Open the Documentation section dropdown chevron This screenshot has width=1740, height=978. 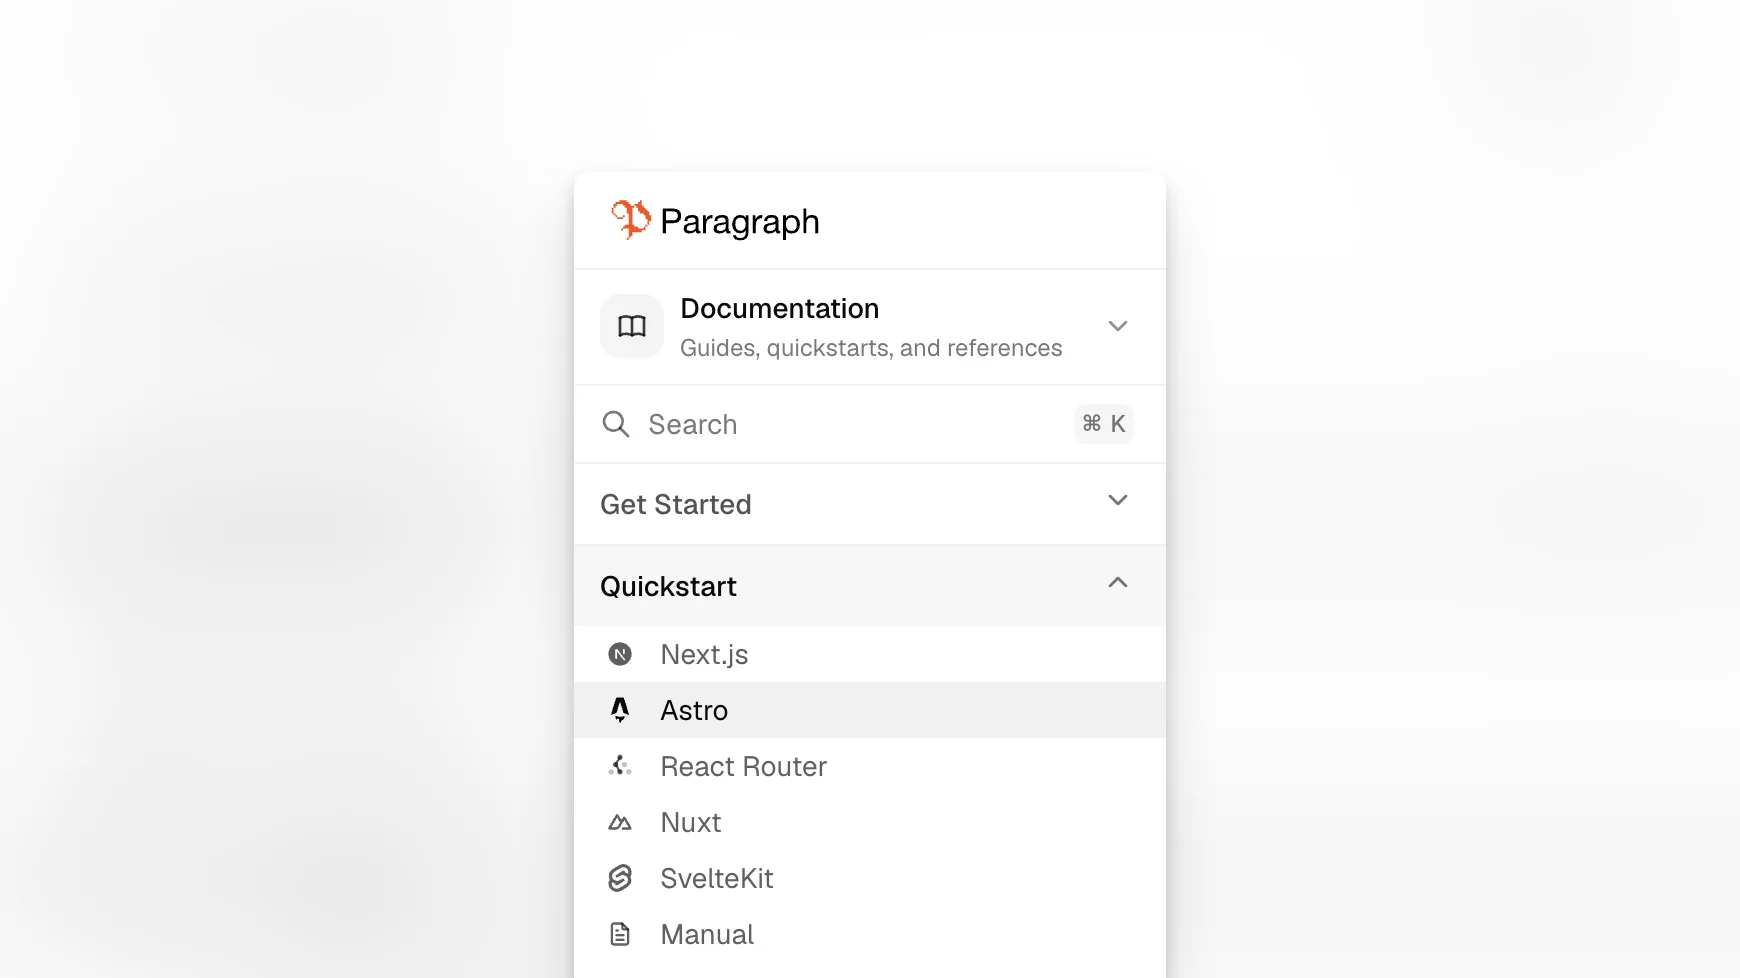[1118, 326]
